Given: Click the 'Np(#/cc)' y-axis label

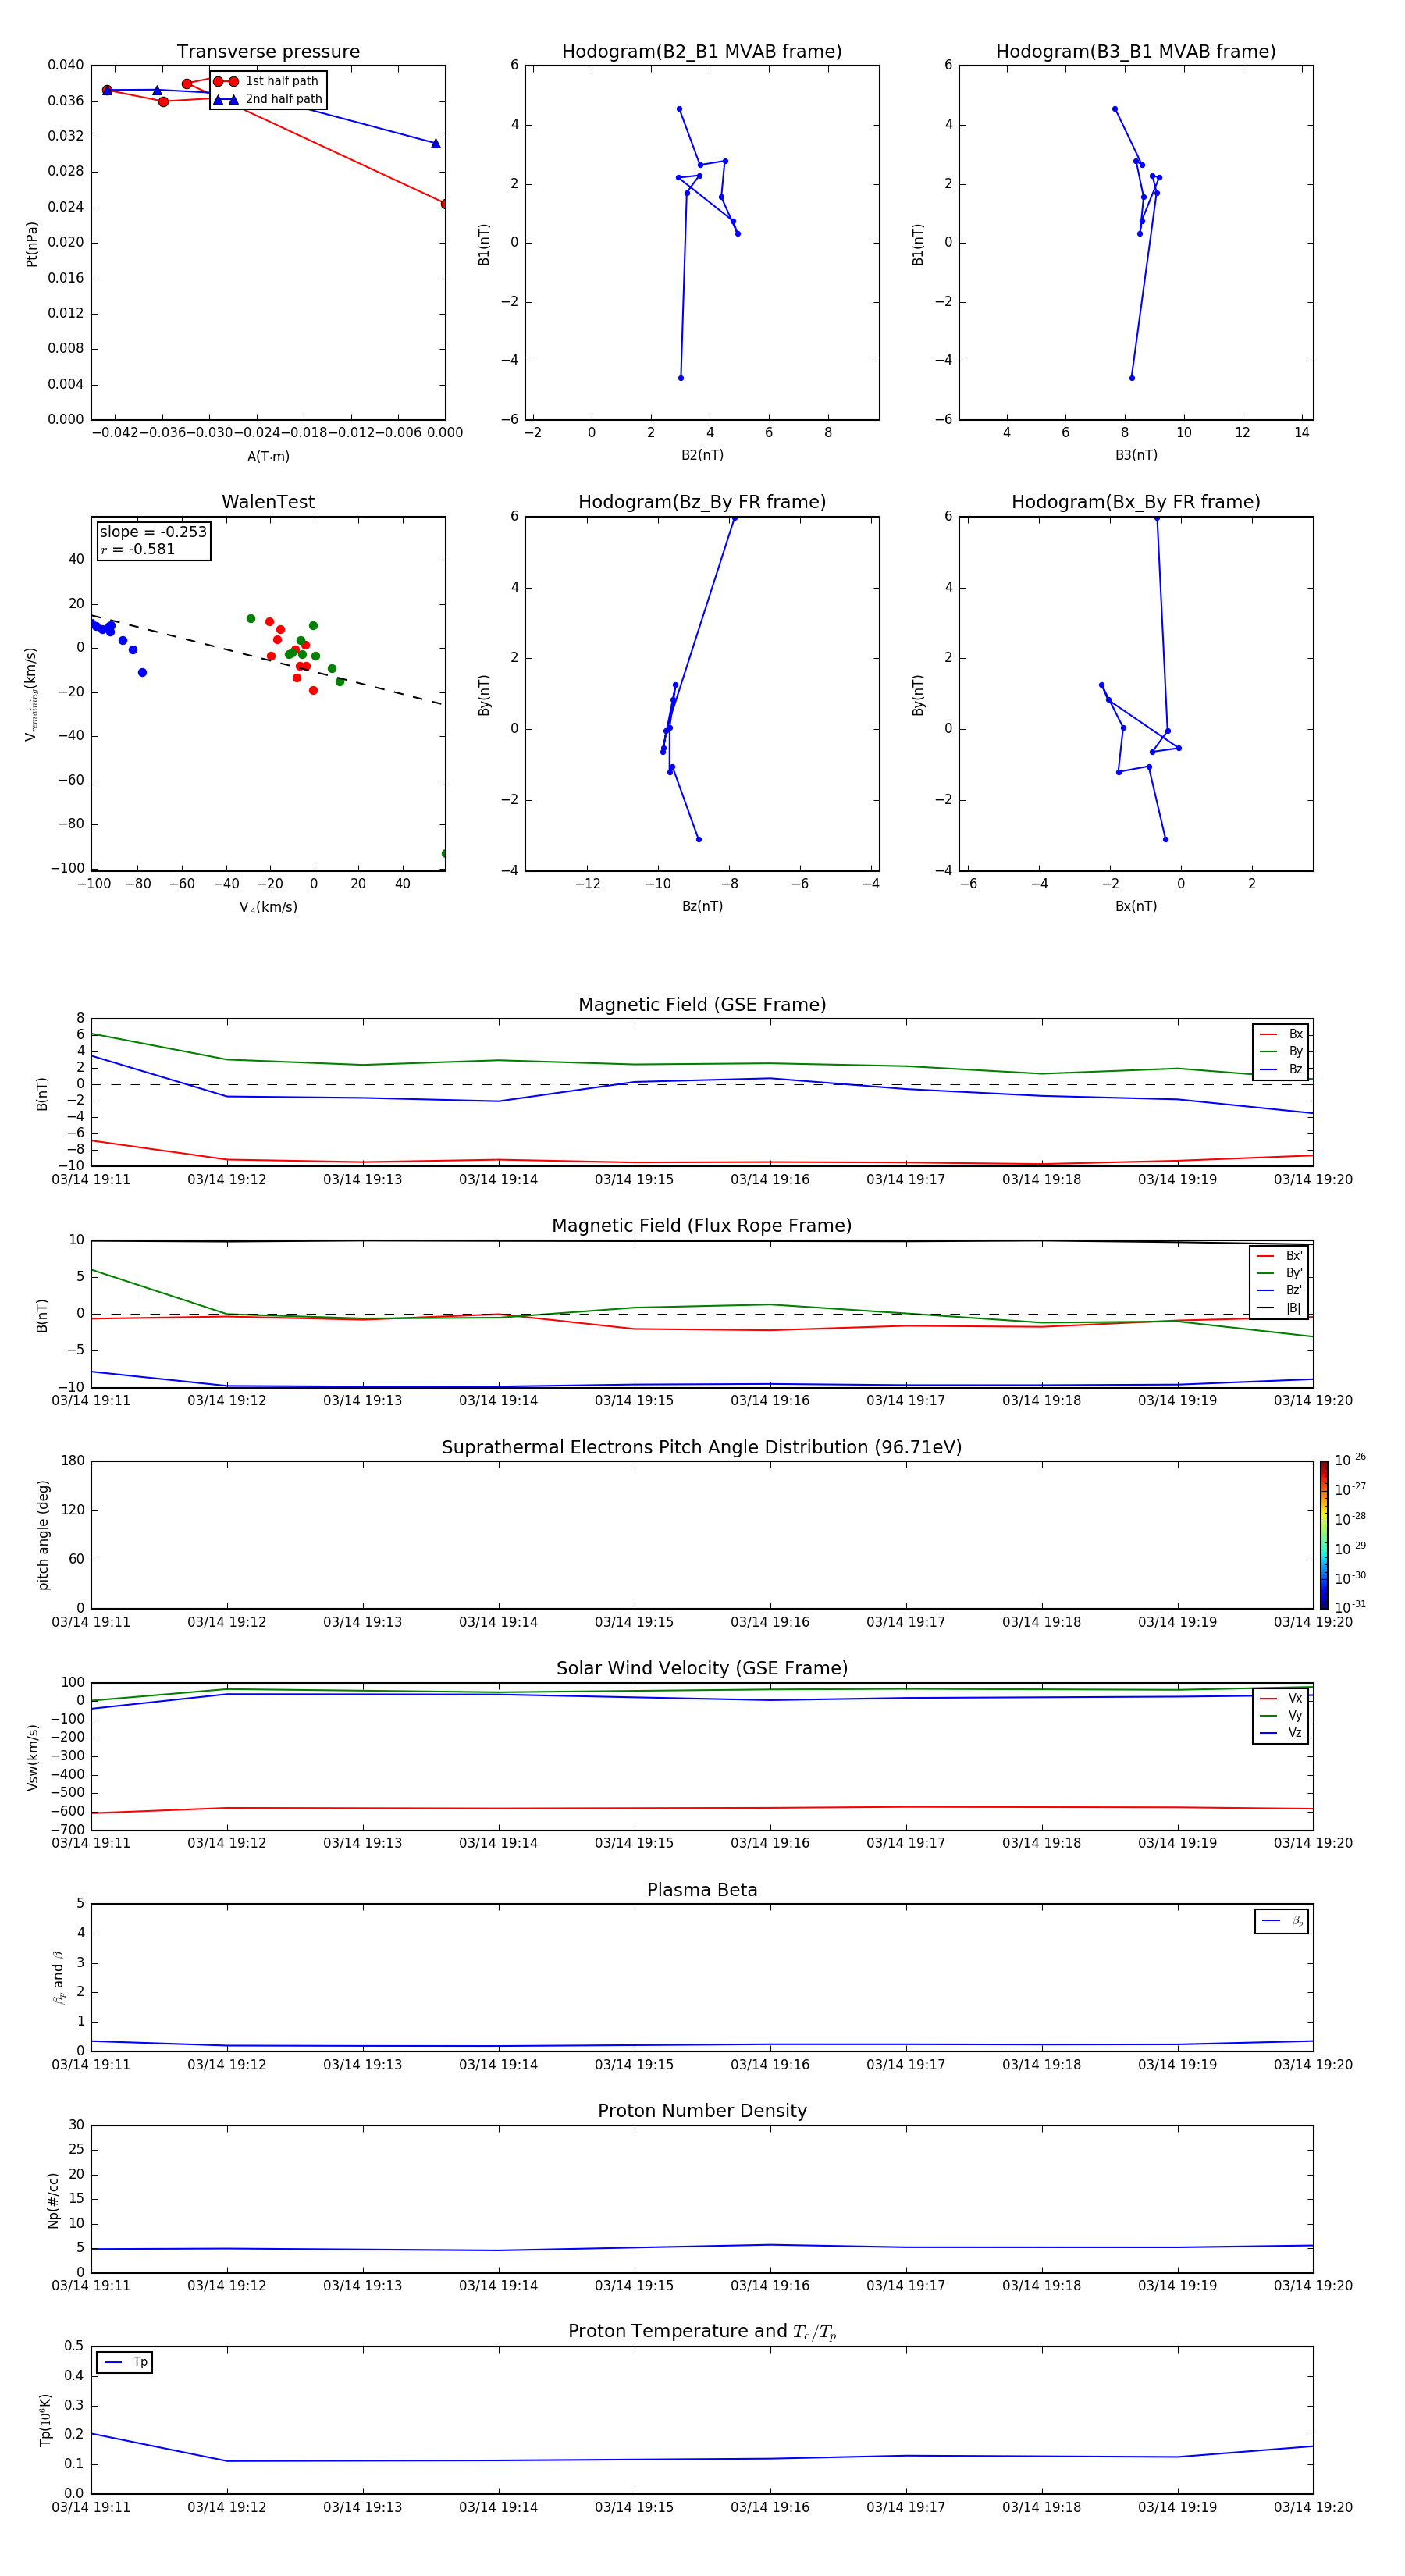Looking at the screenshot, I should [53, 2200].
